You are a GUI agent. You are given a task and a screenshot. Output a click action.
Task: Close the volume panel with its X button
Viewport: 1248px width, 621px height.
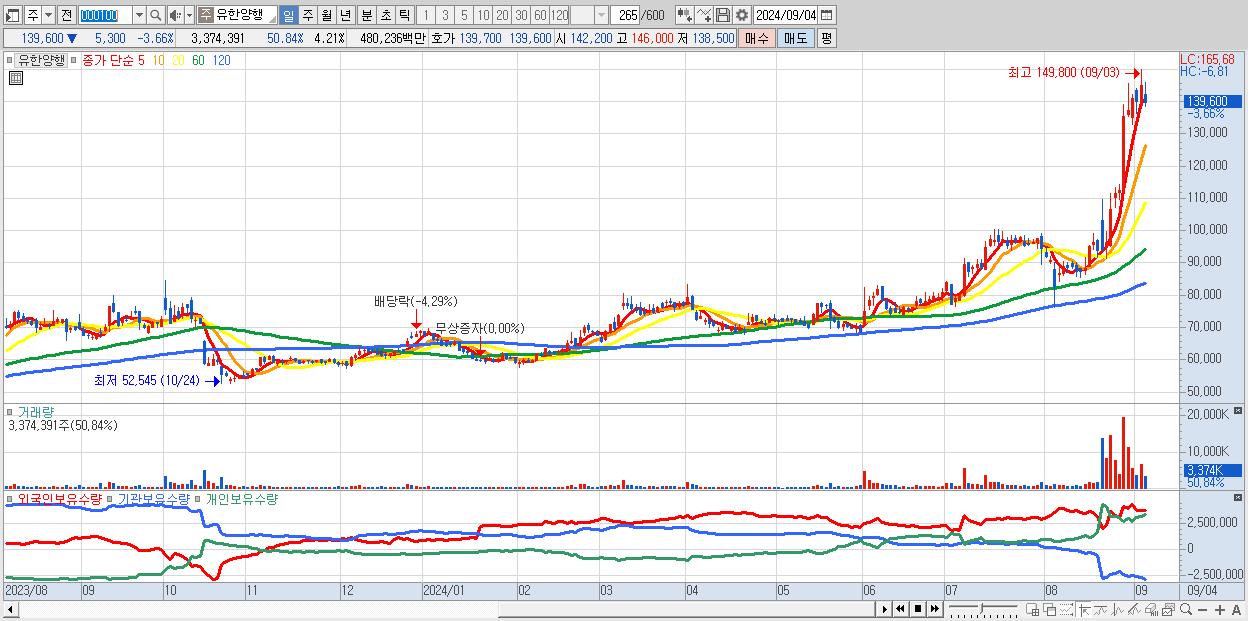tap(1239, 411)
